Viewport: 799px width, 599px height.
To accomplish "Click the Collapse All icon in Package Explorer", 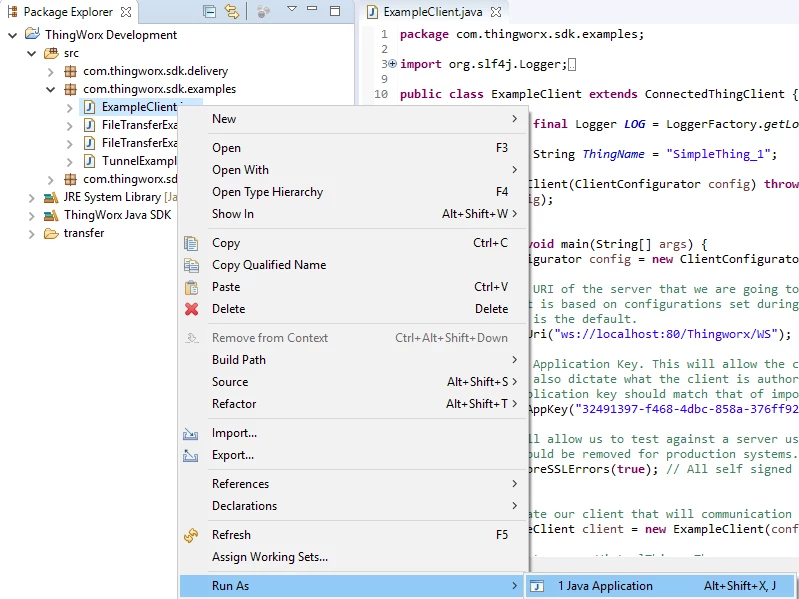I will 209,11.
